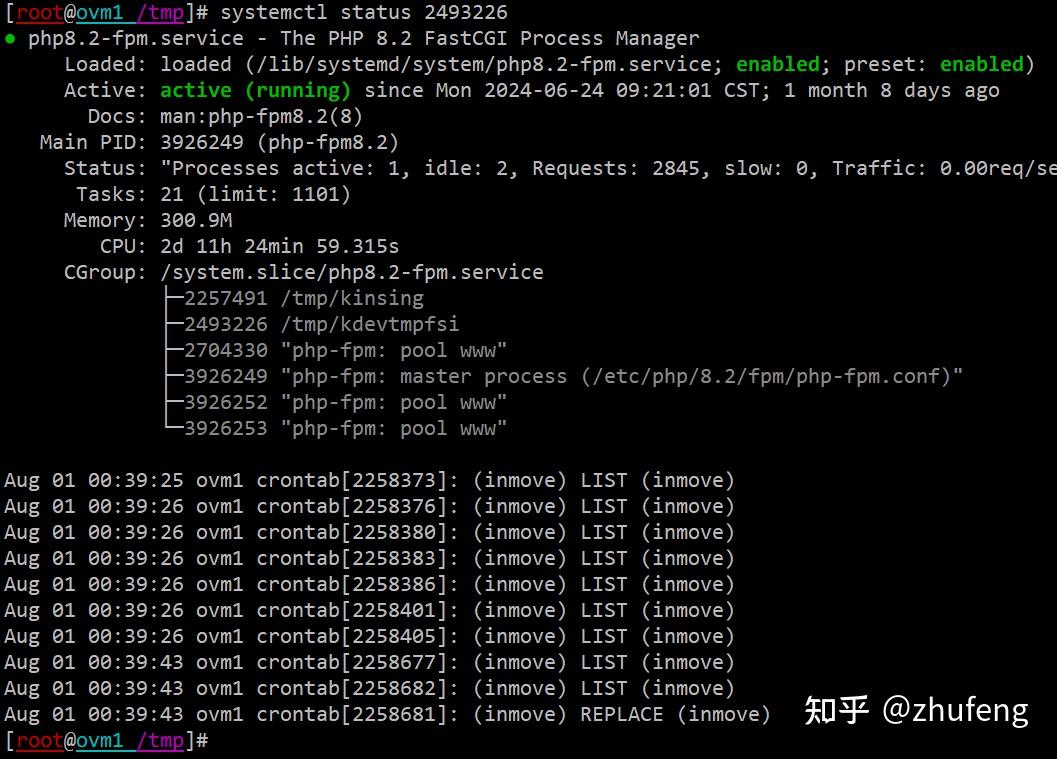The image size is (1057, 759).
Task: Click the green 'active (running)' text
Action: coord(255,90)
